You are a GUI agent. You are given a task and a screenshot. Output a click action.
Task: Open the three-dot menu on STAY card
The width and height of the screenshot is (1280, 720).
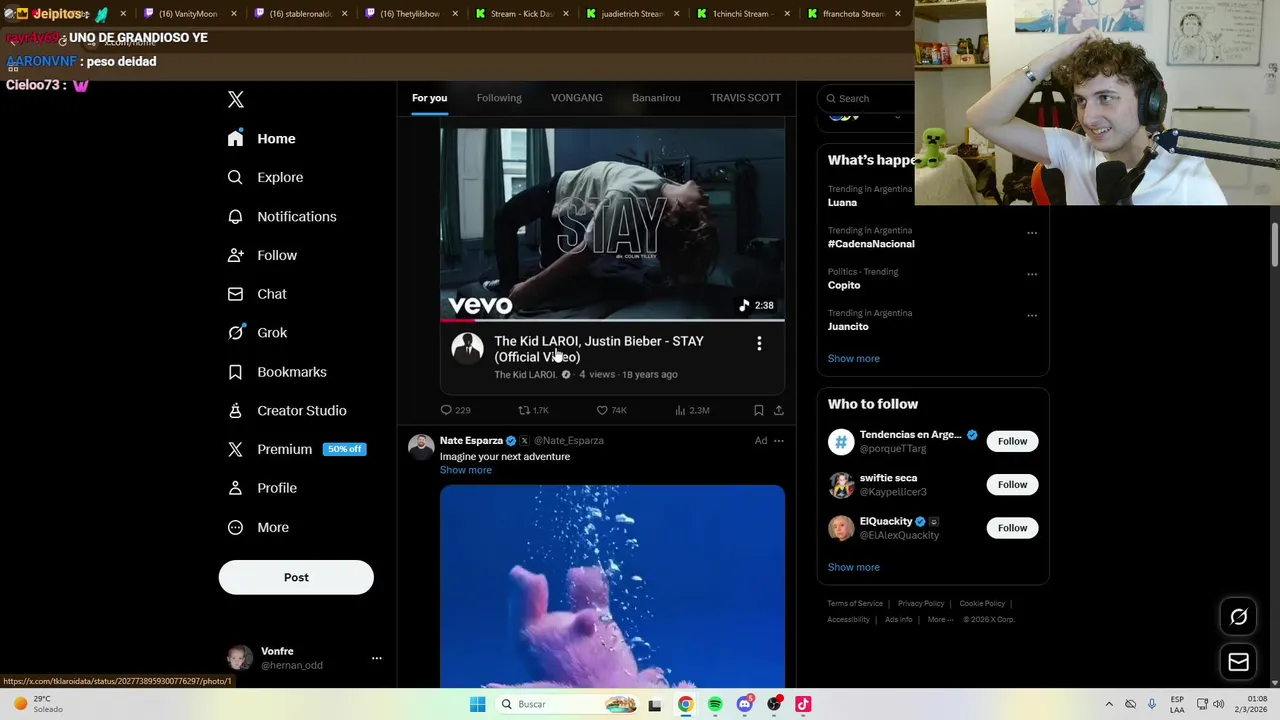coord(759,343)
